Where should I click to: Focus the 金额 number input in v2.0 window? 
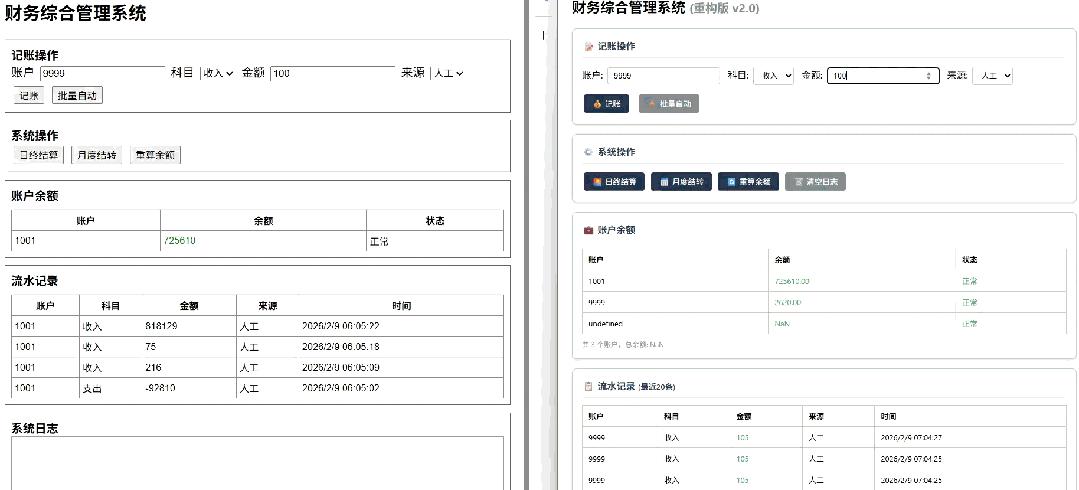[x=883, y=76]
